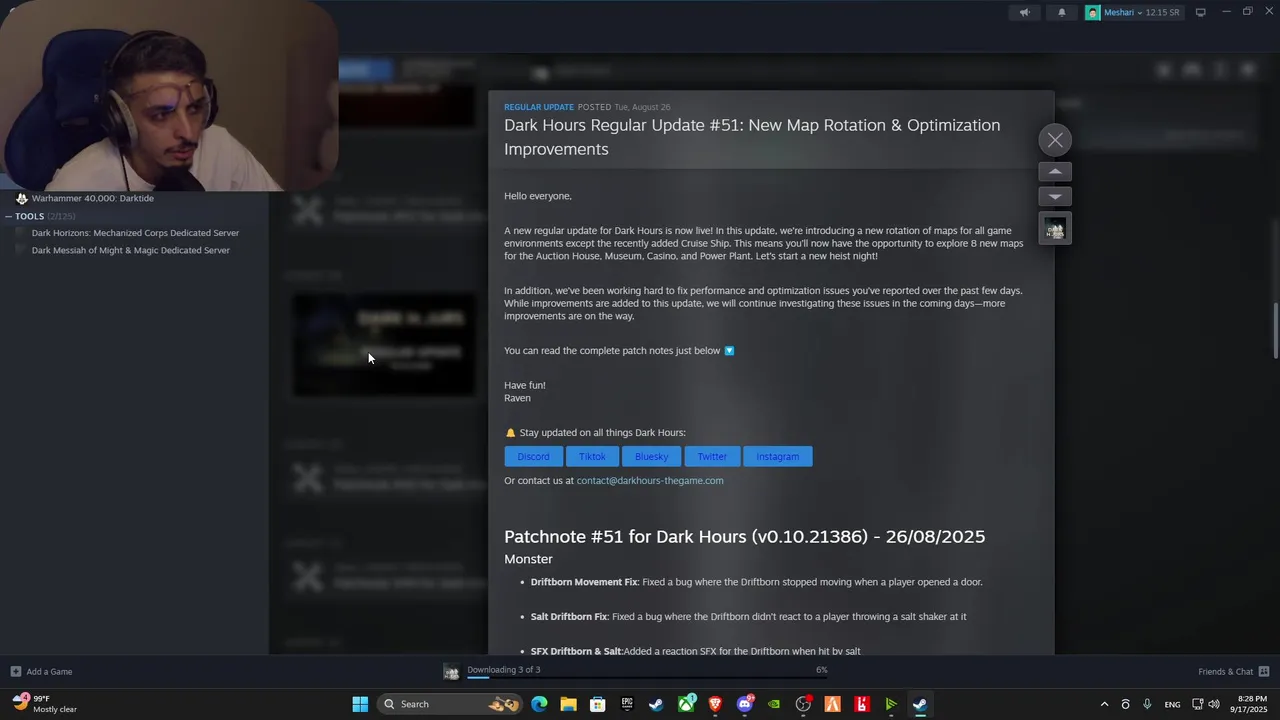Click the Meshari profile avatar

pos(1093,12)
